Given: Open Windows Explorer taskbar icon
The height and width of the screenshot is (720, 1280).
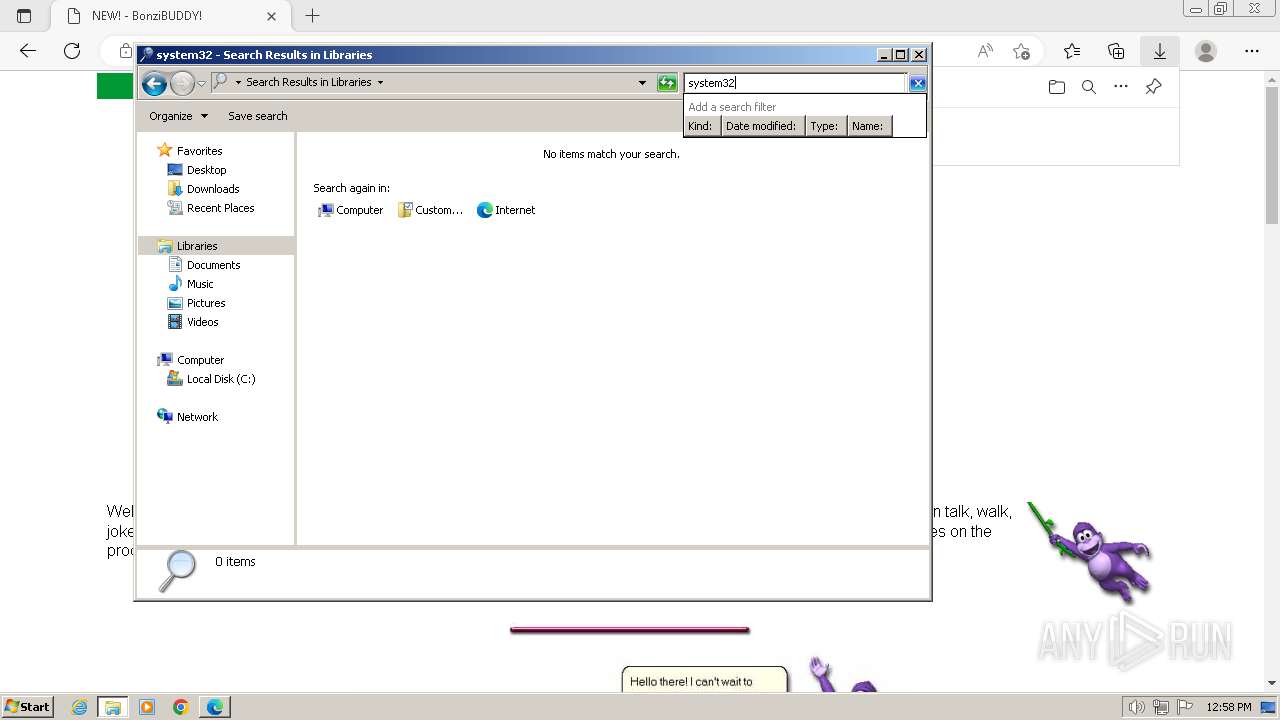Looking at the screenshot, I should 113,707.
